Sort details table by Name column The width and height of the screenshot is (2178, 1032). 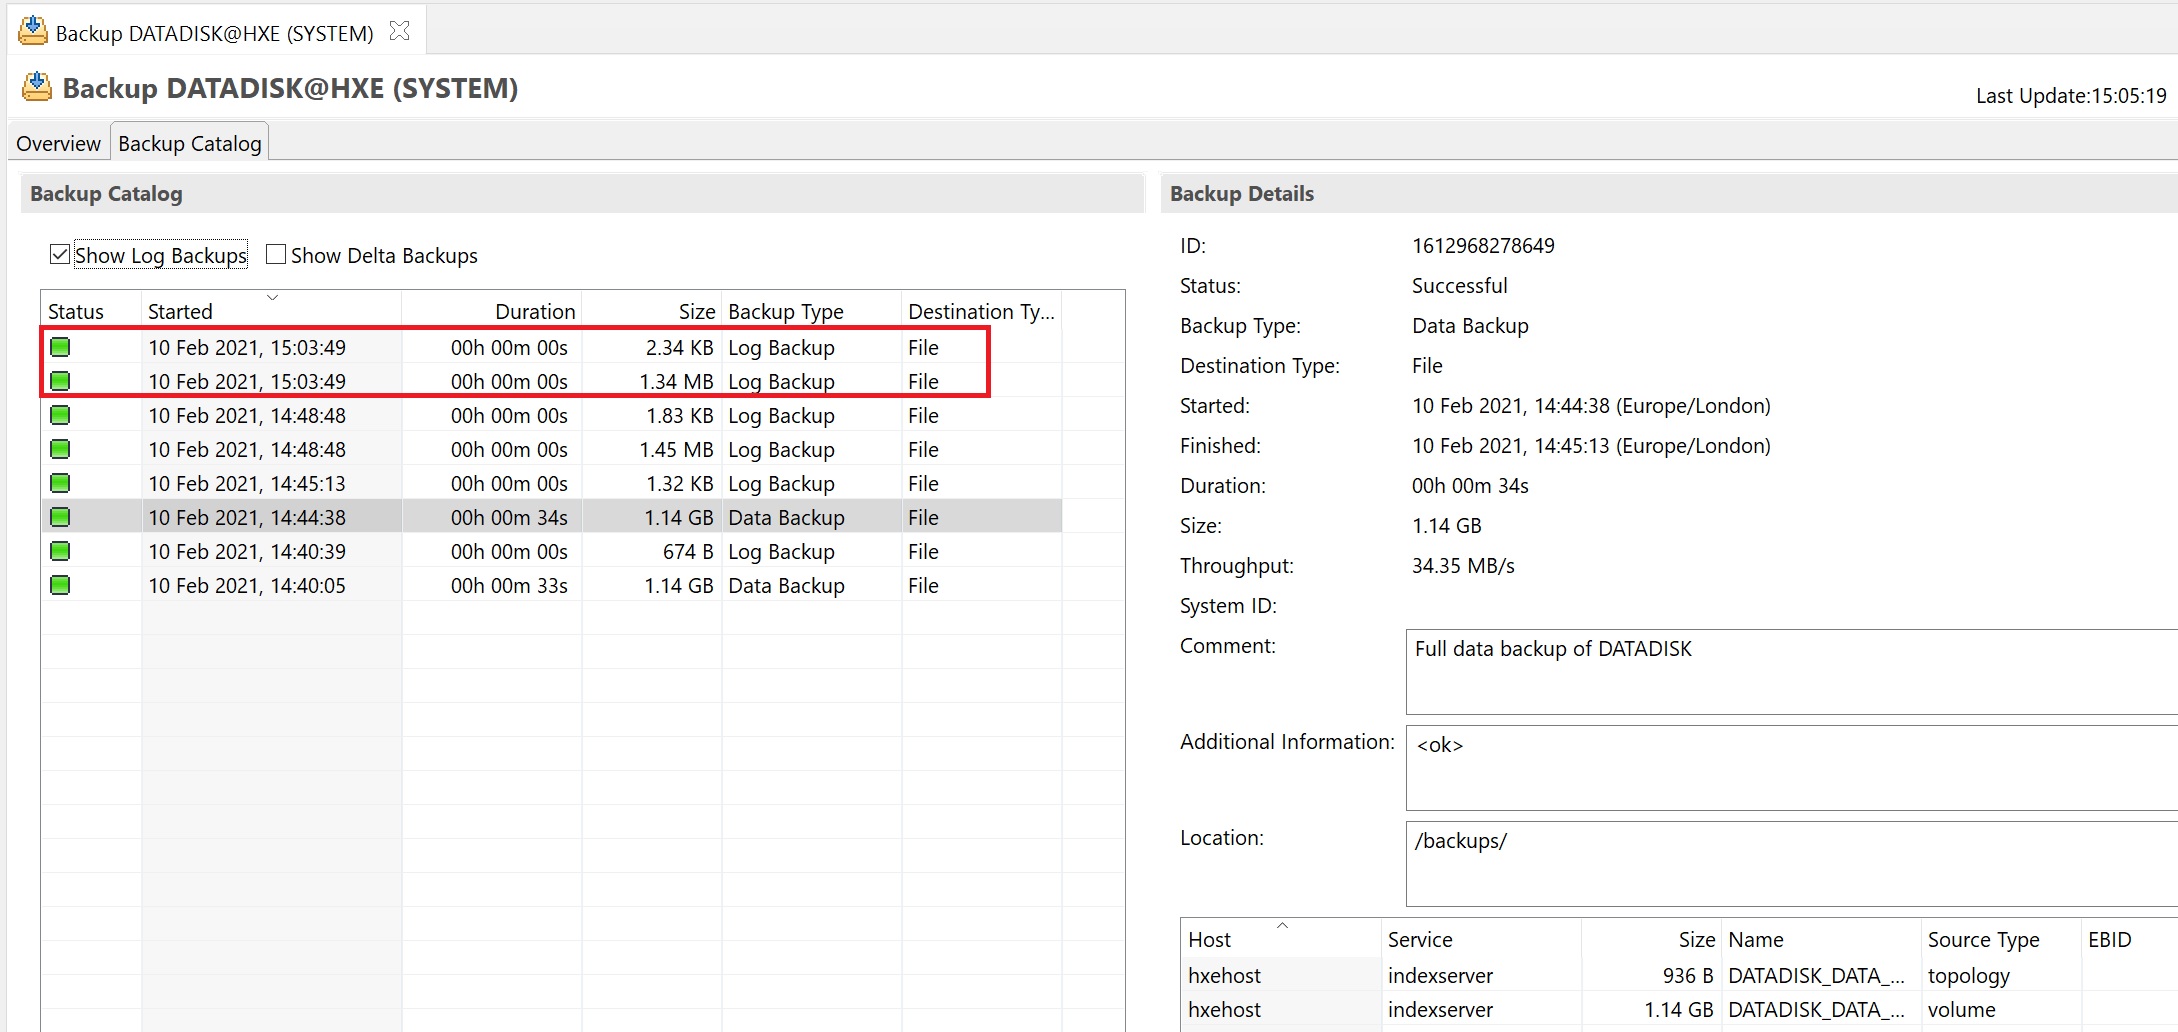[1821, 939]
